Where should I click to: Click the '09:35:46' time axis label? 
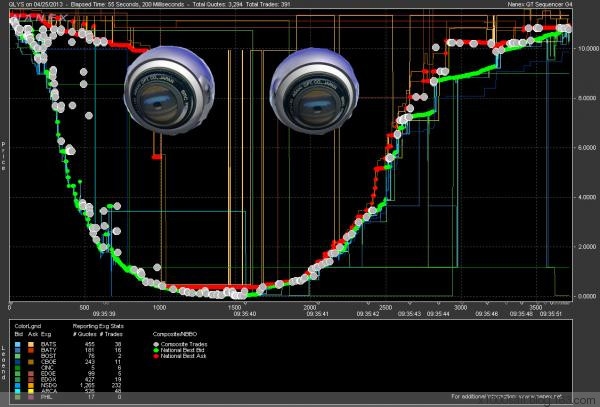(487, 314)
